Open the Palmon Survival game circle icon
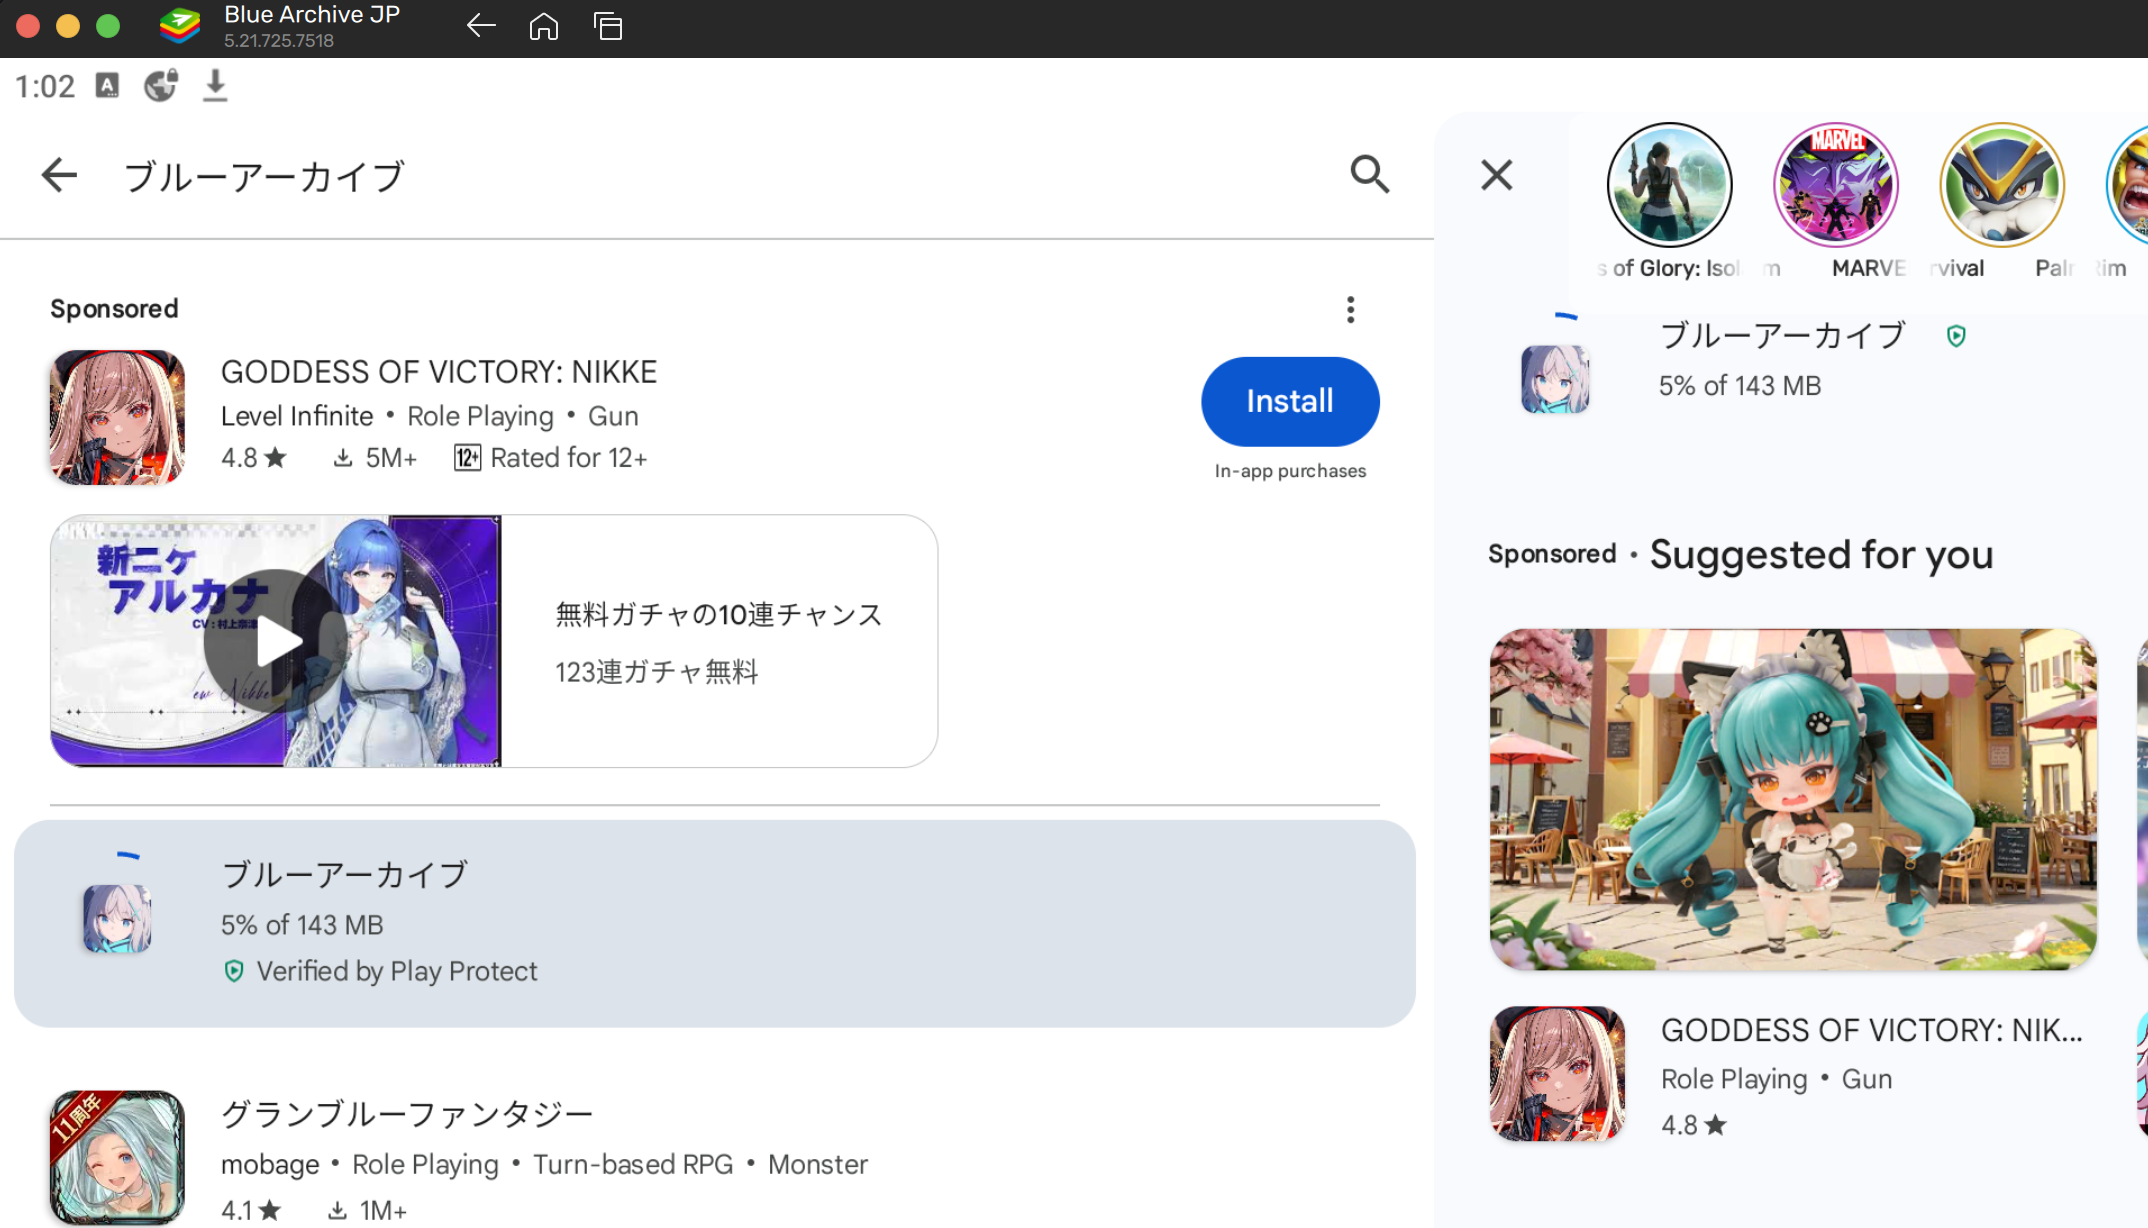 point(2002,185)
